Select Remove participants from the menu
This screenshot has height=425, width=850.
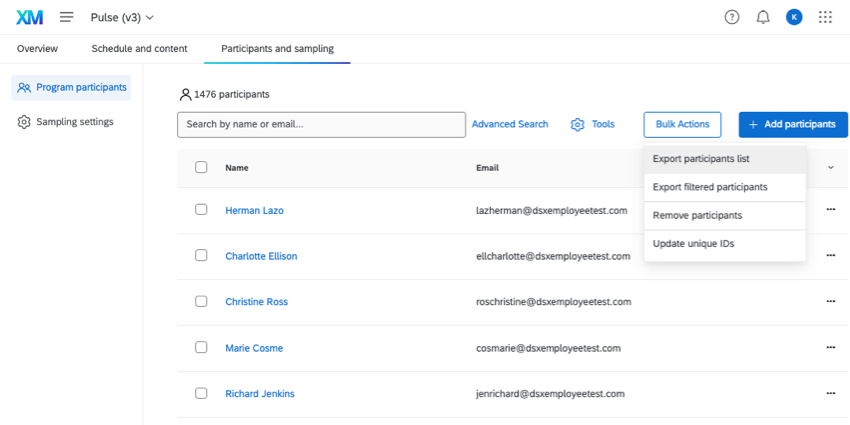click(x=697, y=215)
